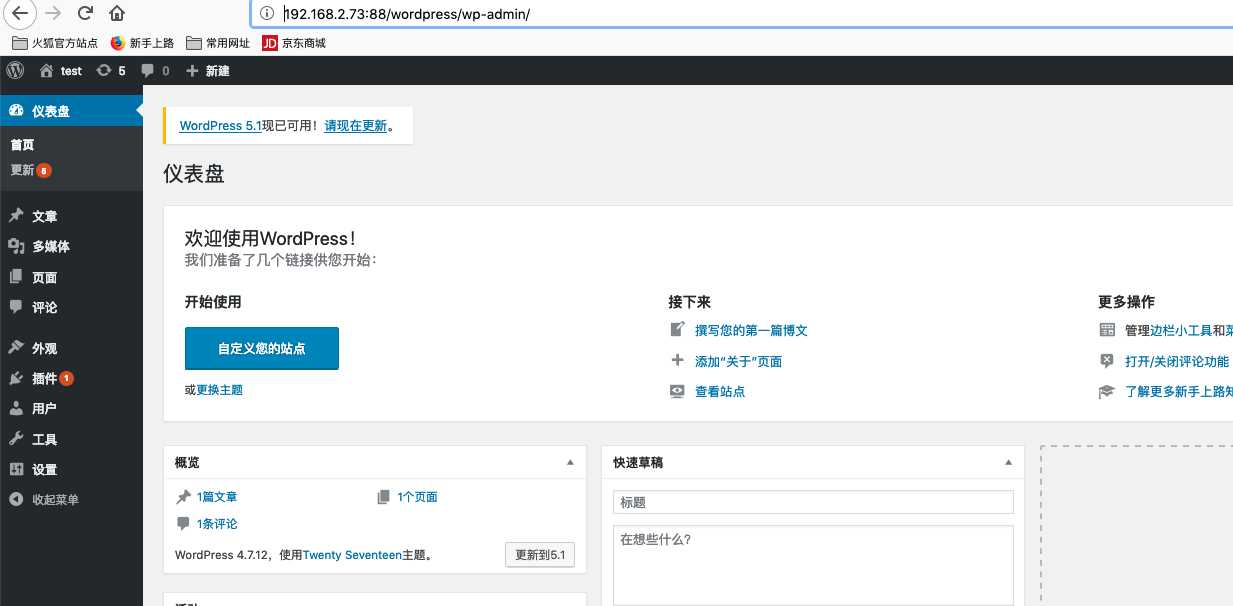Click the 更换主题 link
Viewport: 1233px width, 606px height.
(x=220, y=389)
